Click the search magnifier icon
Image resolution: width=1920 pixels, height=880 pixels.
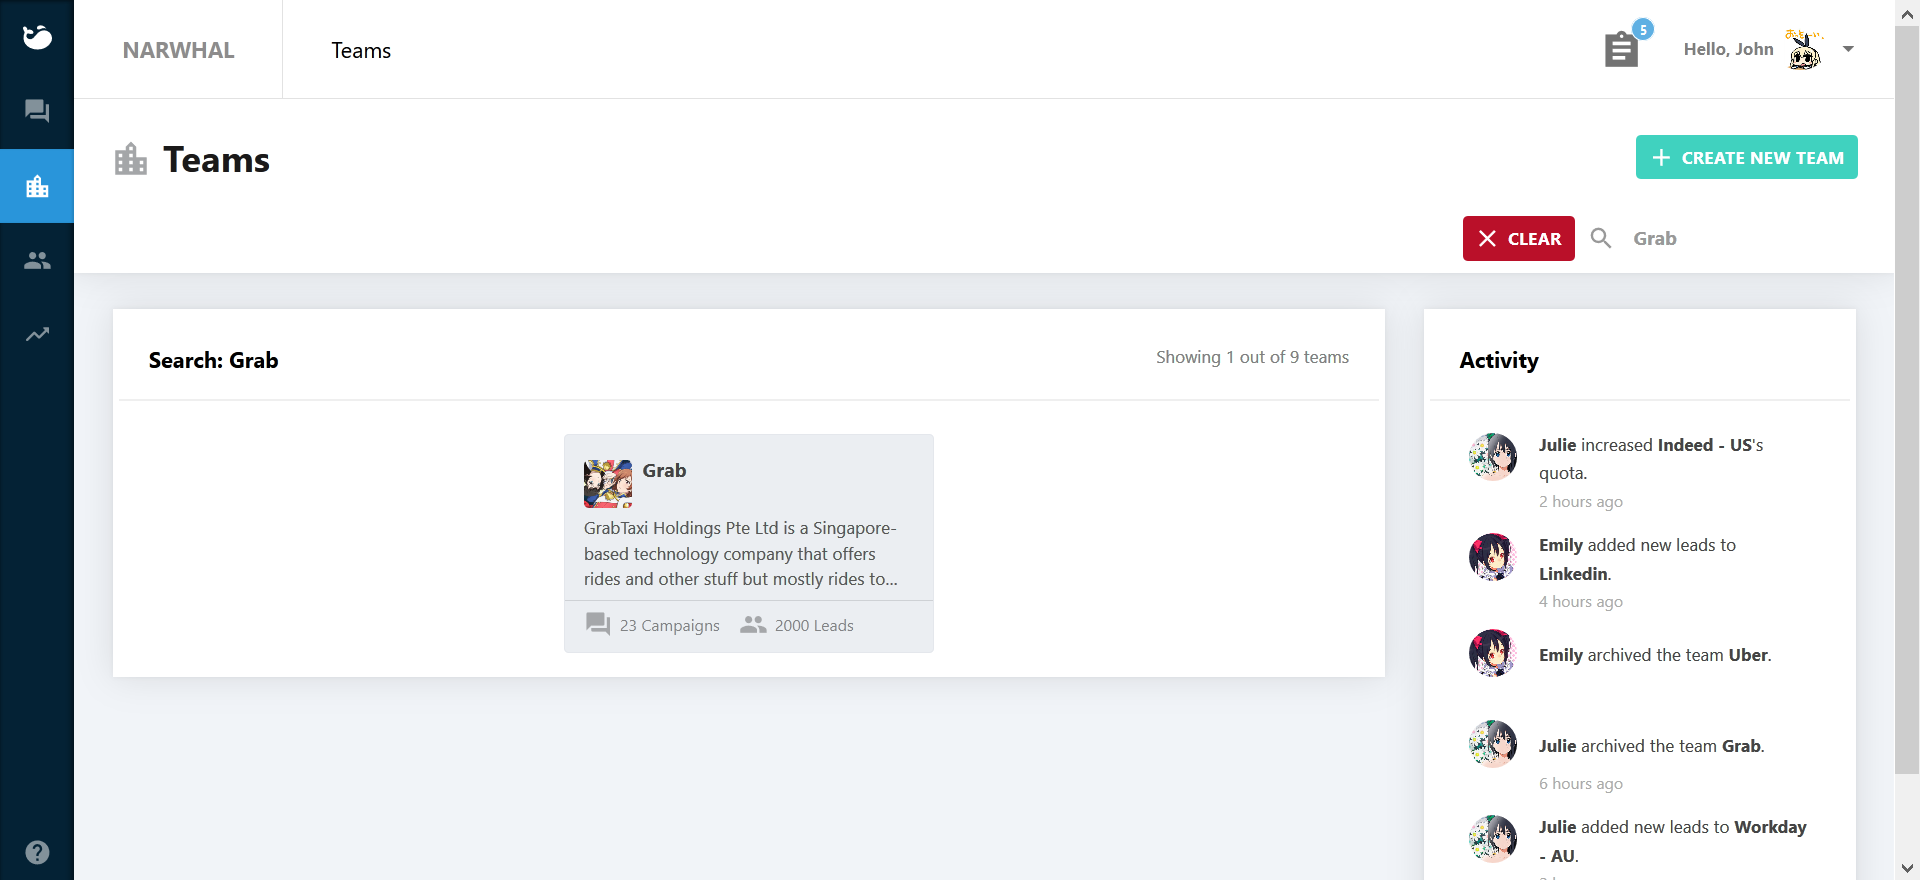(1601, 238)
